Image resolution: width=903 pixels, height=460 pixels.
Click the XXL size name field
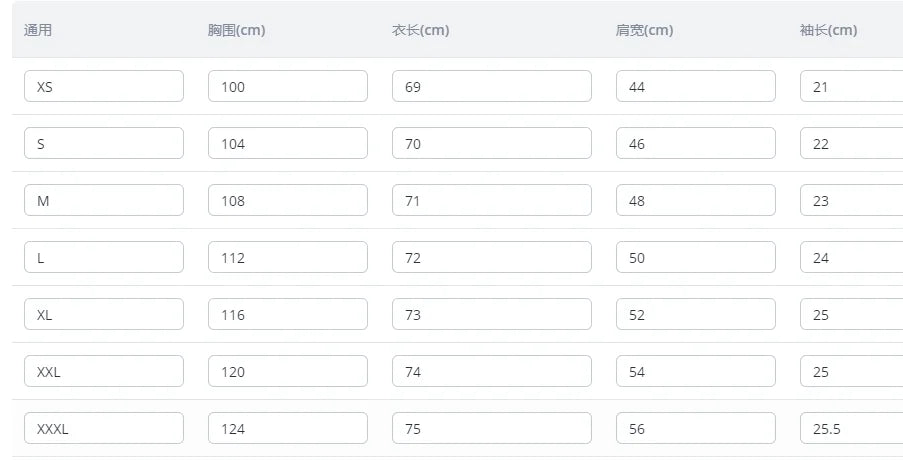point(104,371)
